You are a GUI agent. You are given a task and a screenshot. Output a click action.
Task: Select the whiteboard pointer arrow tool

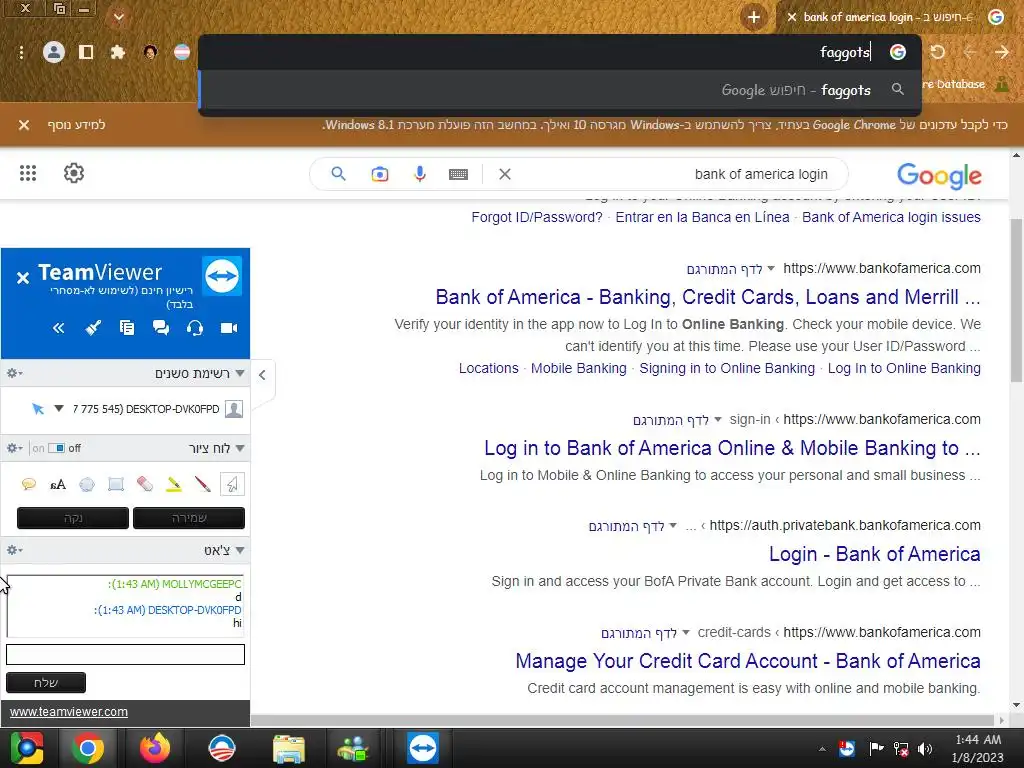[x=232, y=484]
